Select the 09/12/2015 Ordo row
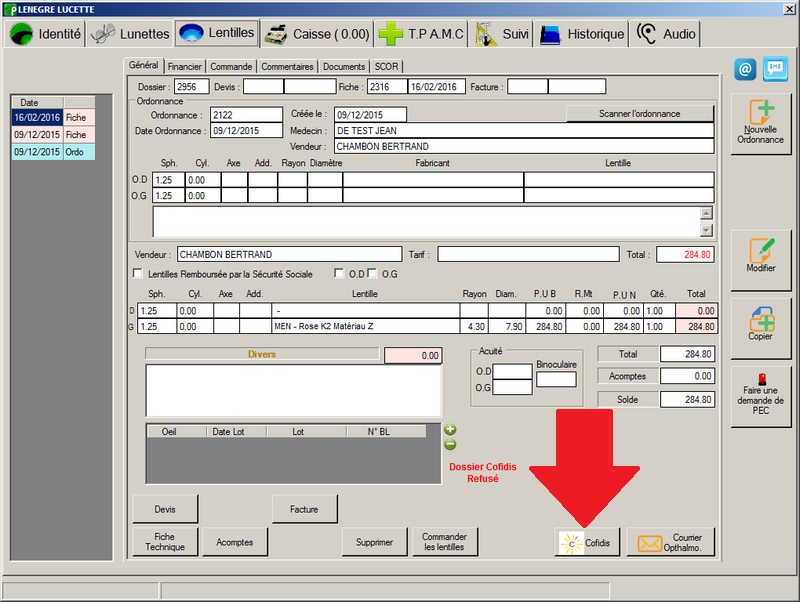800x602 pixels. 53,152
